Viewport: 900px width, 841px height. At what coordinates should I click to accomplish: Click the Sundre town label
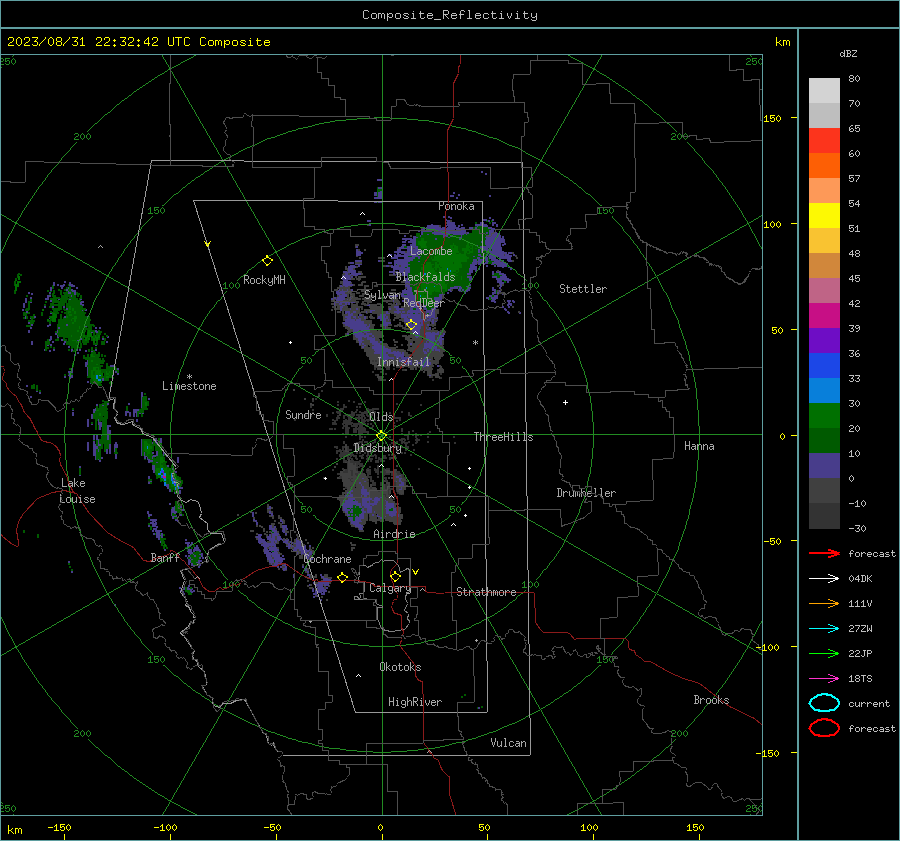(303, 414)
